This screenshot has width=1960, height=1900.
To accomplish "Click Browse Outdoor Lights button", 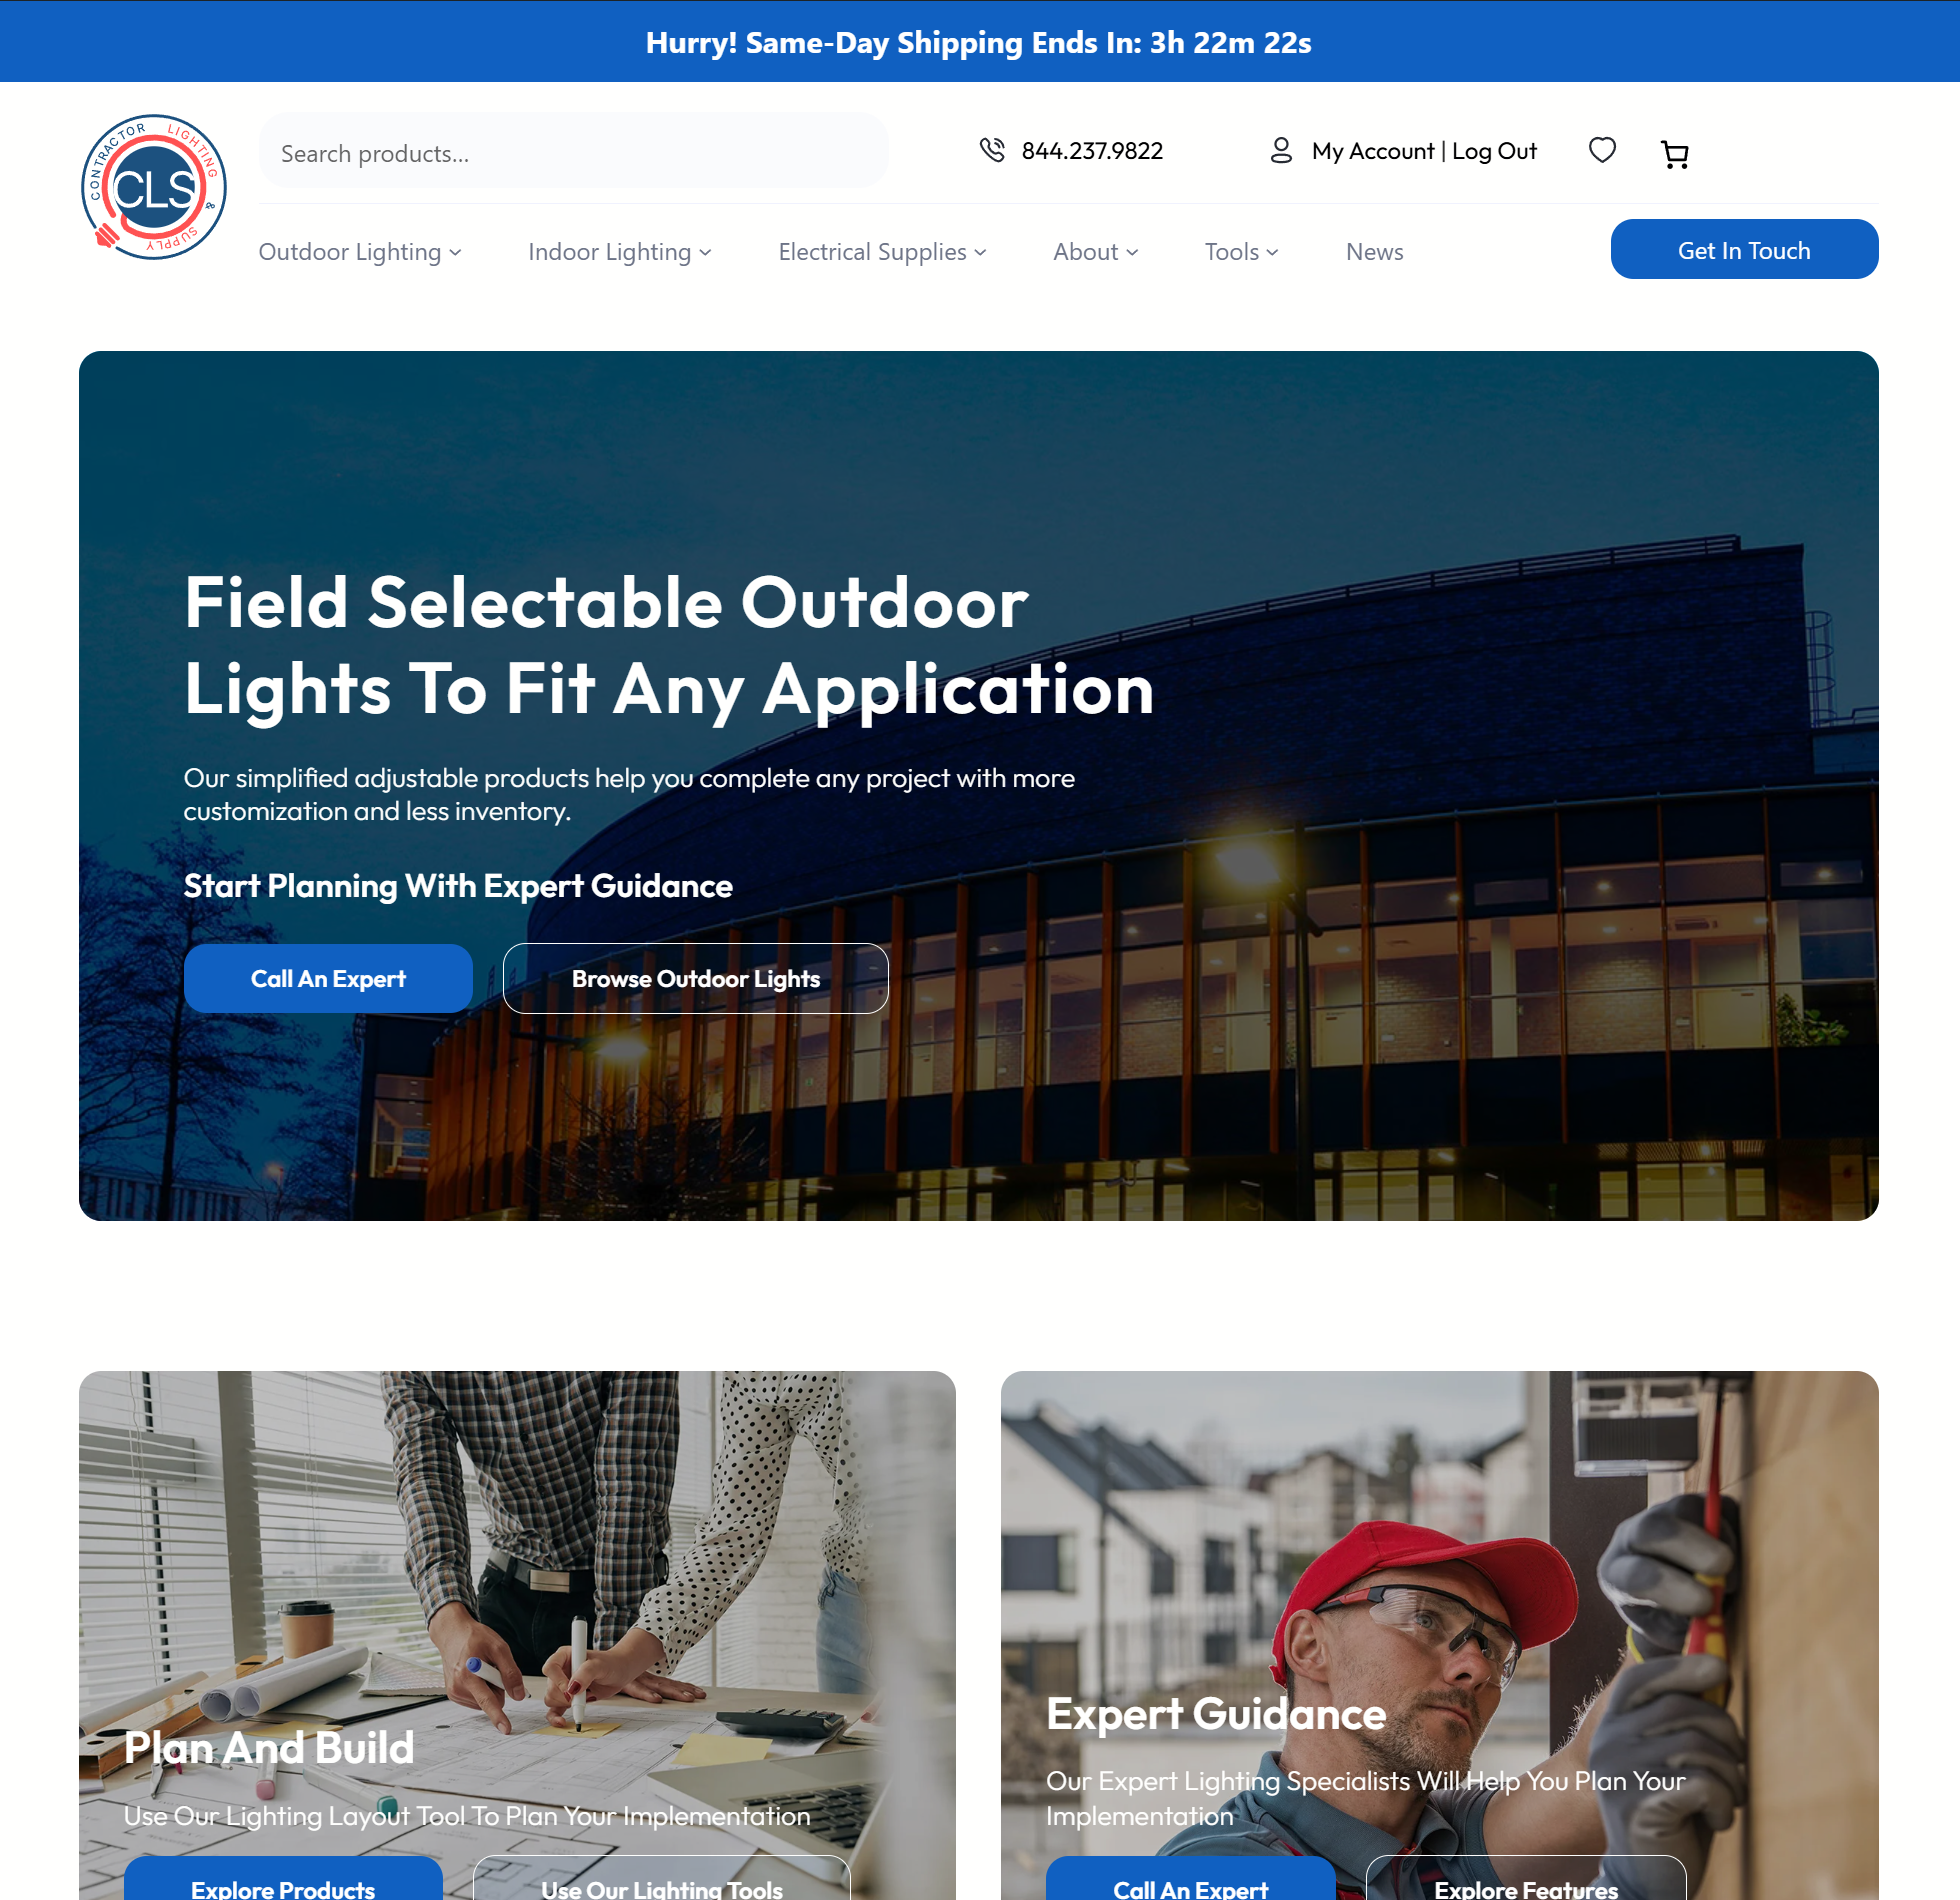I will [696, 978].
